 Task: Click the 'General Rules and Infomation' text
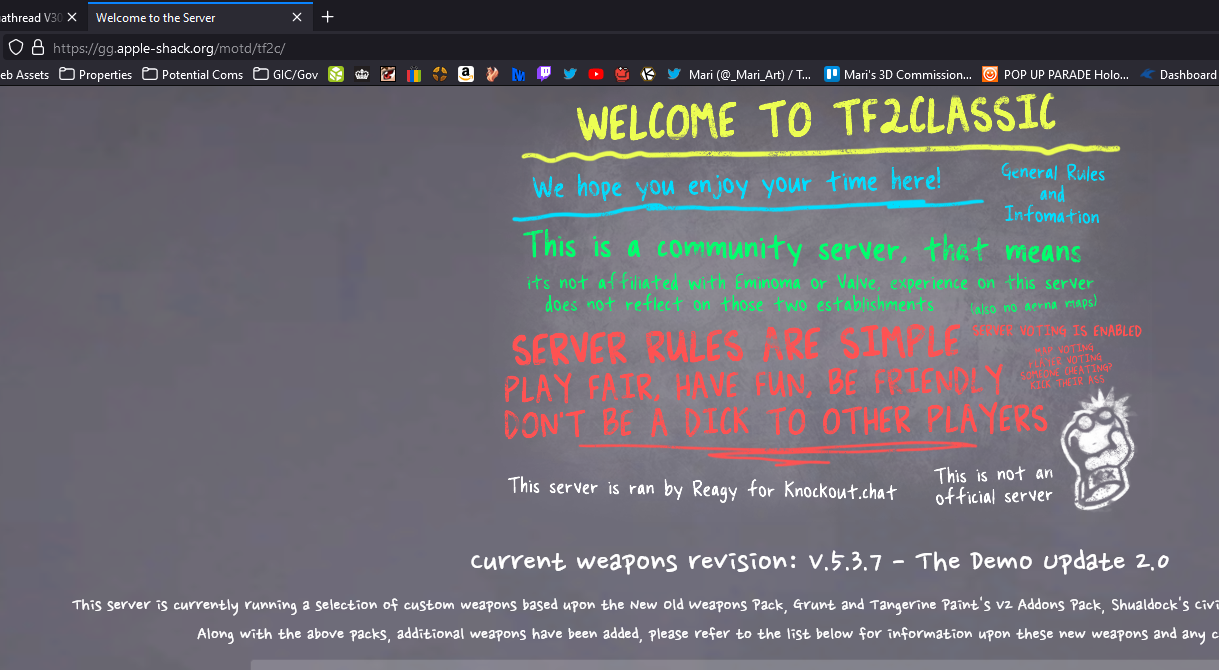coord(1052,194)
